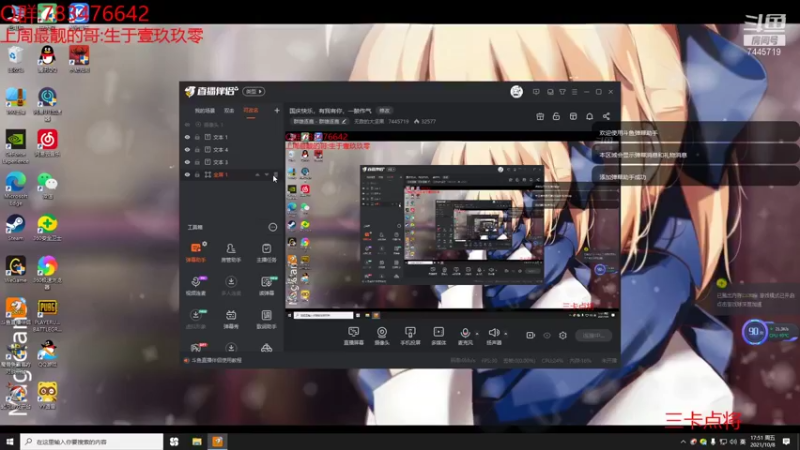Move 全屏 1 source up with arrow
This screenshot has width=800, height=450.
click(x=257, y=174)
